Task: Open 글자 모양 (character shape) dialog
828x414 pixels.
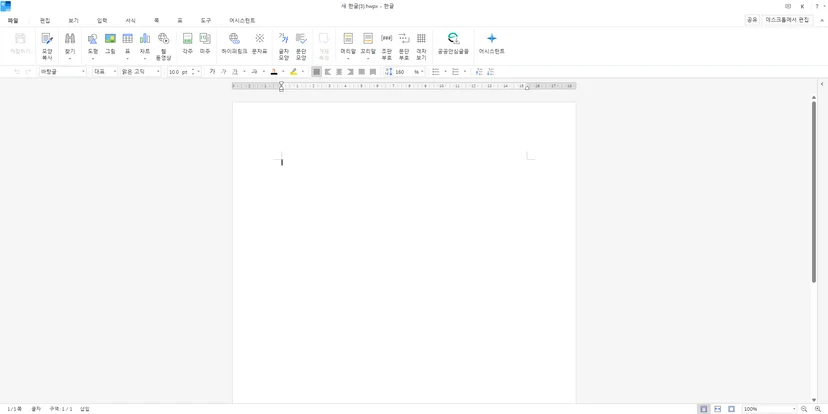Action: tap(284, 46)
